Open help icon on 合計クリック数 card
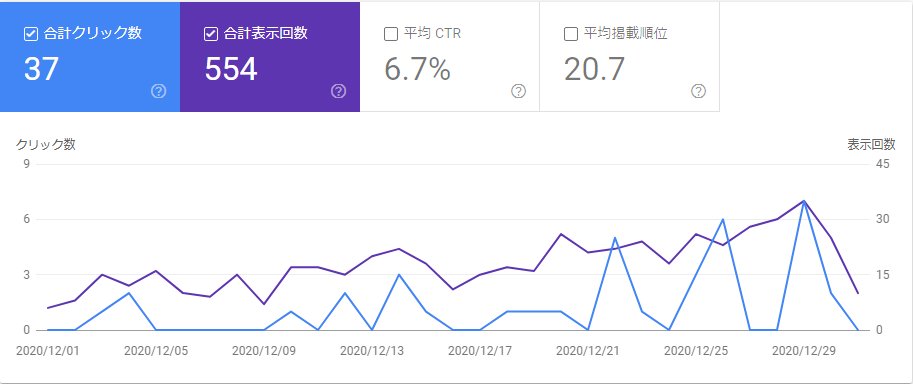The image size is (913, 384). (x=158, y=91)
